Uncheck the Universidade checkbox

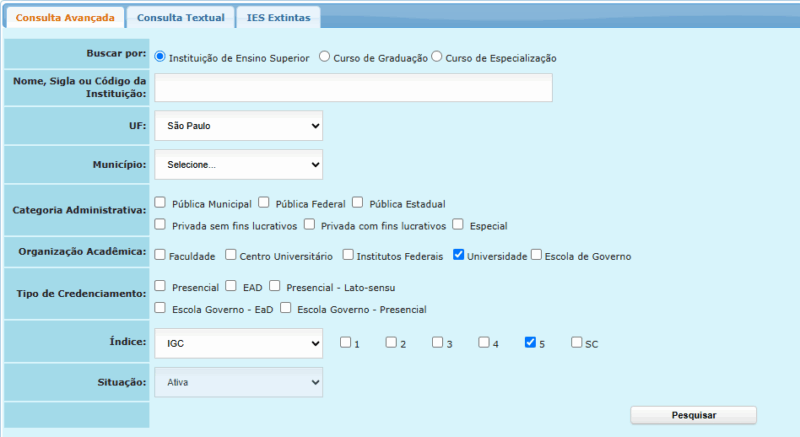[x=459, y=254]
